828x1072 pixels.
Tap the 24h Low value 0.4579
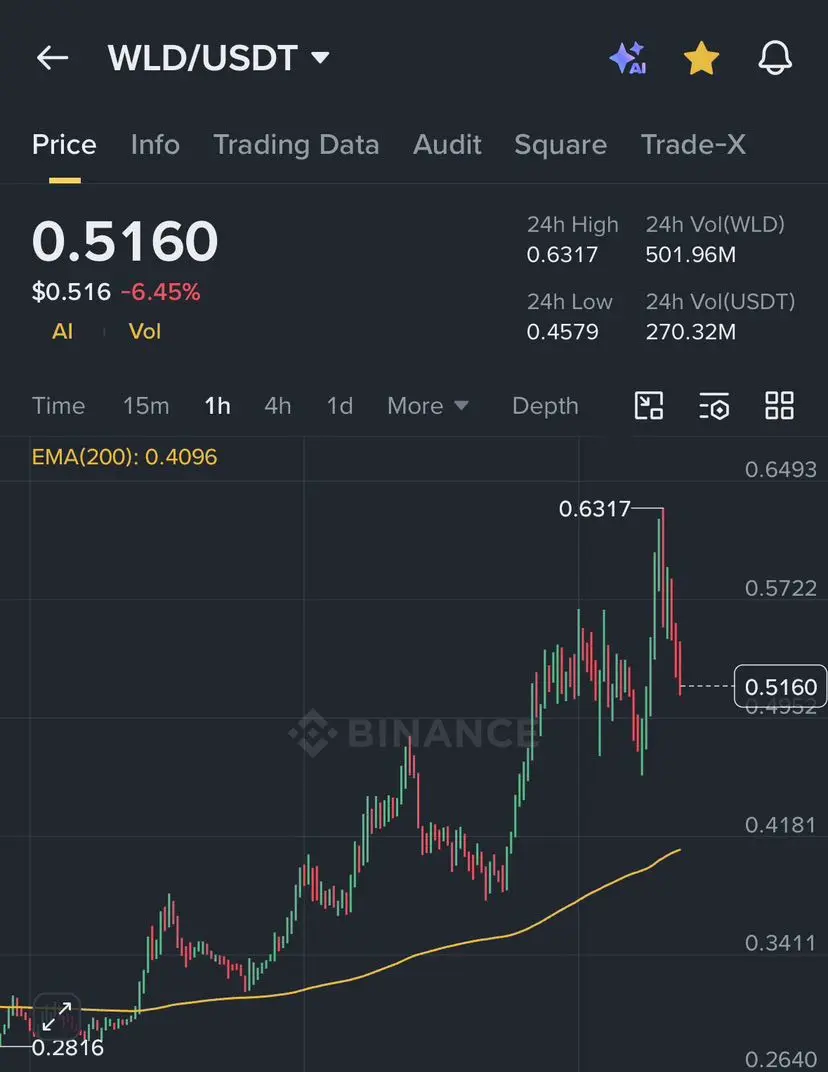[562, 332]
